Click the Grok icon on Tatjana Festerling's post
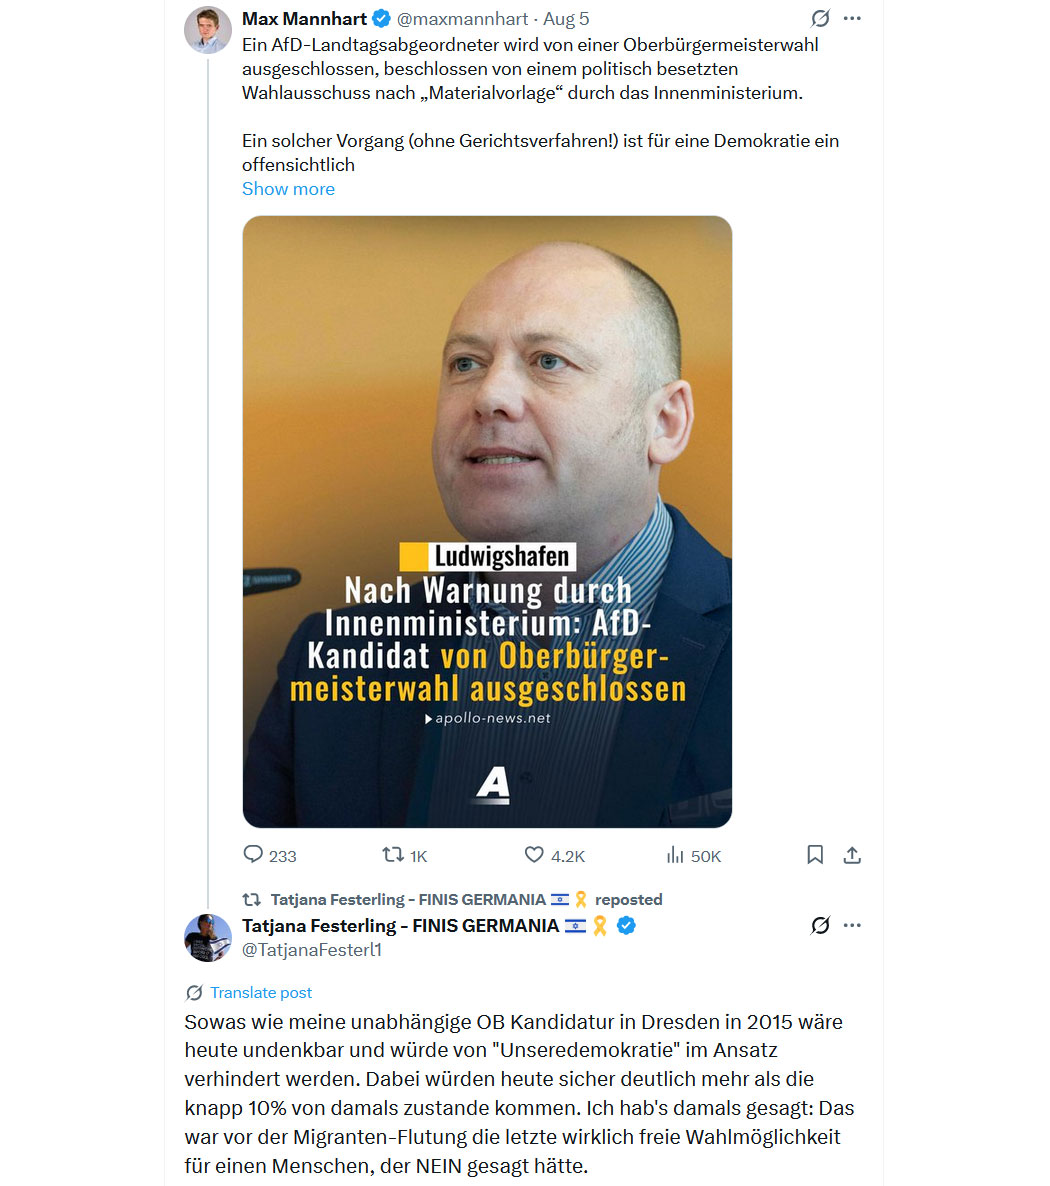The width and height of the screenshot is (1050, 1186). pyautogui.click(x=820, y=925)
